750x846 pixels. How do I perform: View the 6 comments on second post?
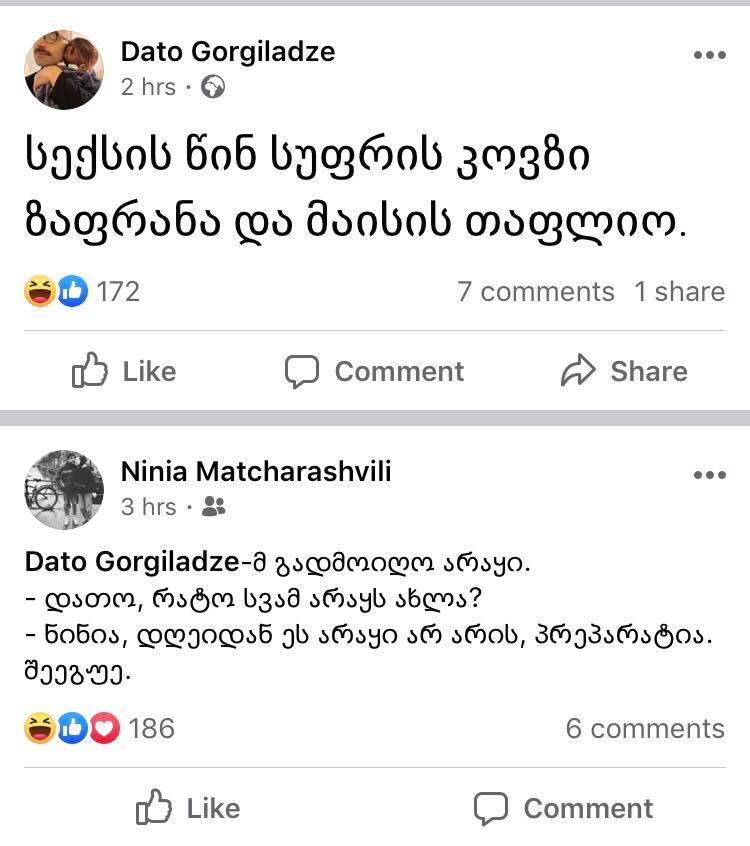pyautogui.click(x=644, y=728)
